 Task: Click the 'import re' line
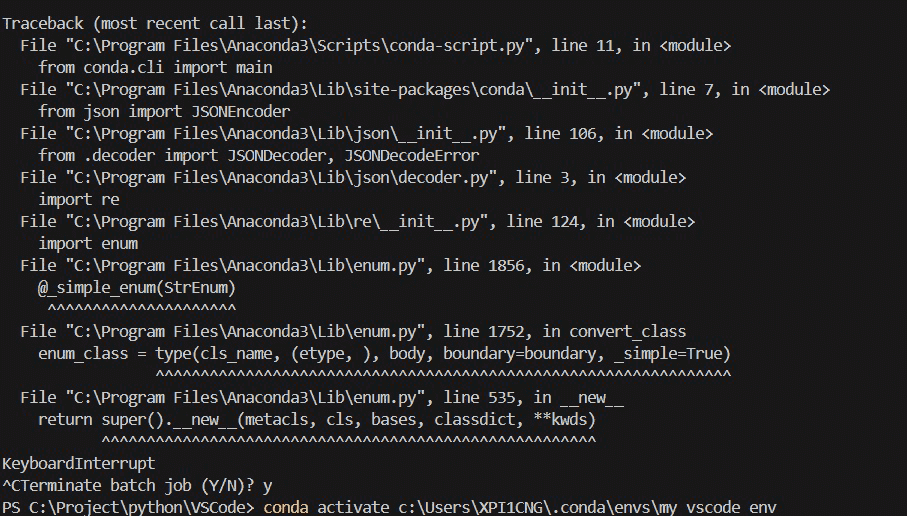tap(79, 200)
